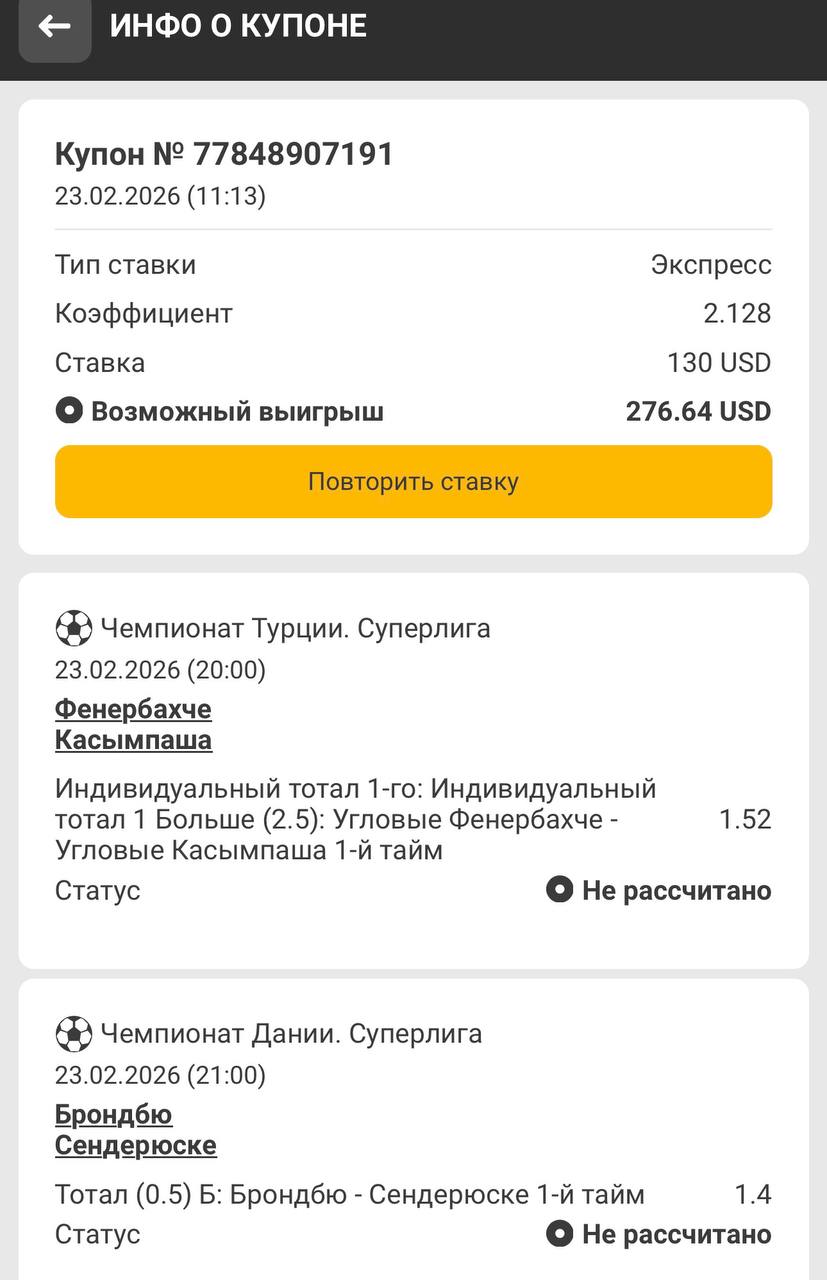This screenshot has height=1280, width=827.
Task: Click the 276.64 USD winnings amount
Action: (x=698, y=411)
